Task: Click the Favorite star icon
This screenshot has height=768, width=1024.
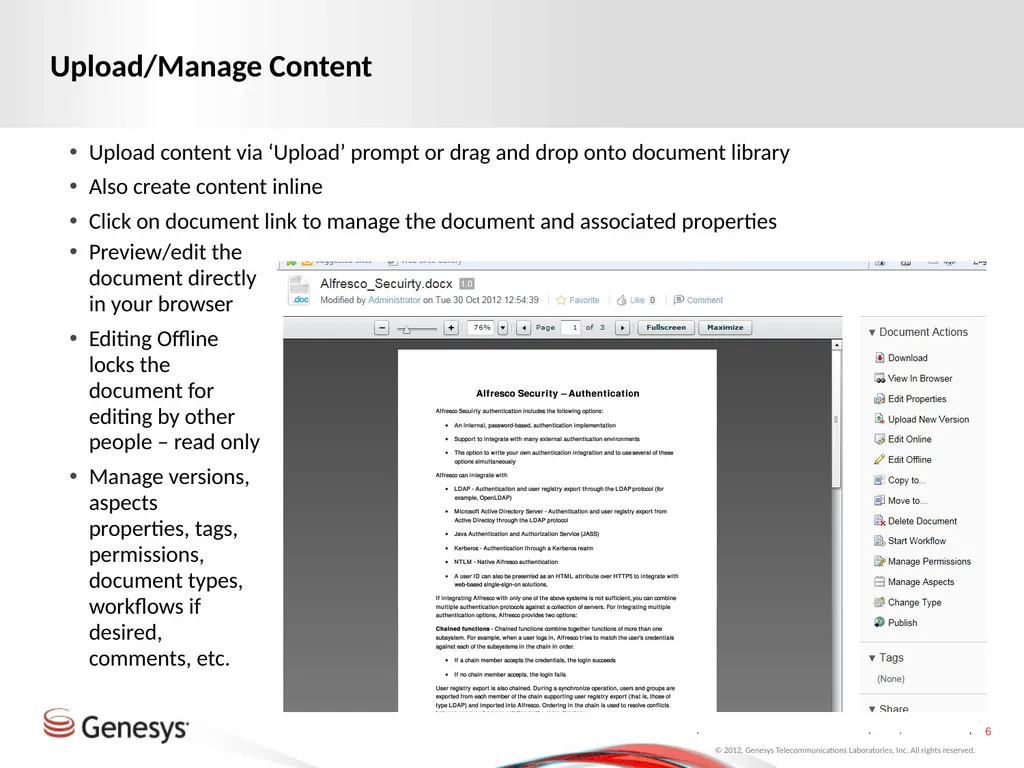Action: [x=561, y=300]
